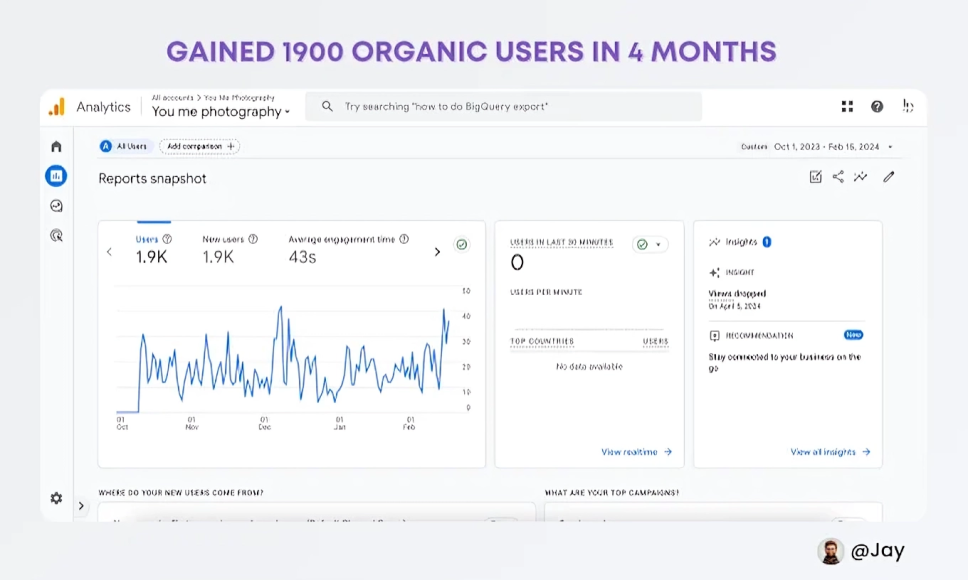Click the Help question mark icon
Screen dimensions: 968x580
(877, 107)
